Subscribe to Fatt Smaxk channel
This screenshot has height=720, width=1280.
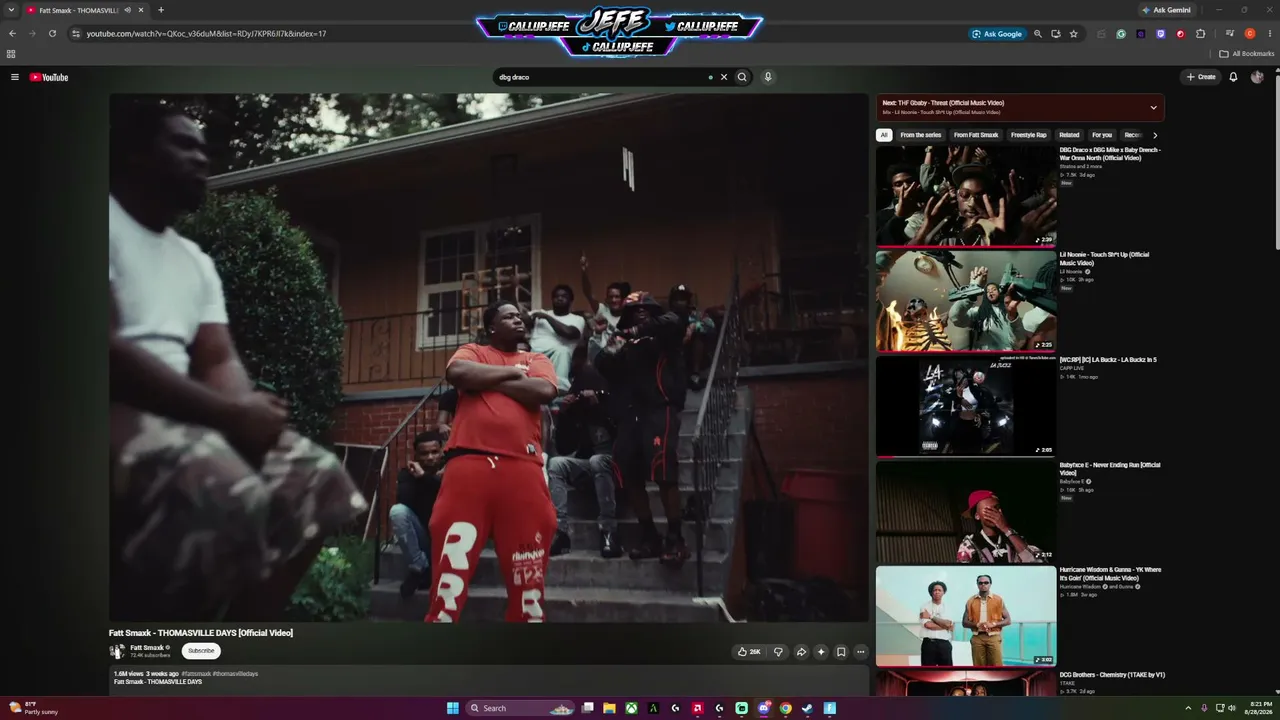pos(201,651)
